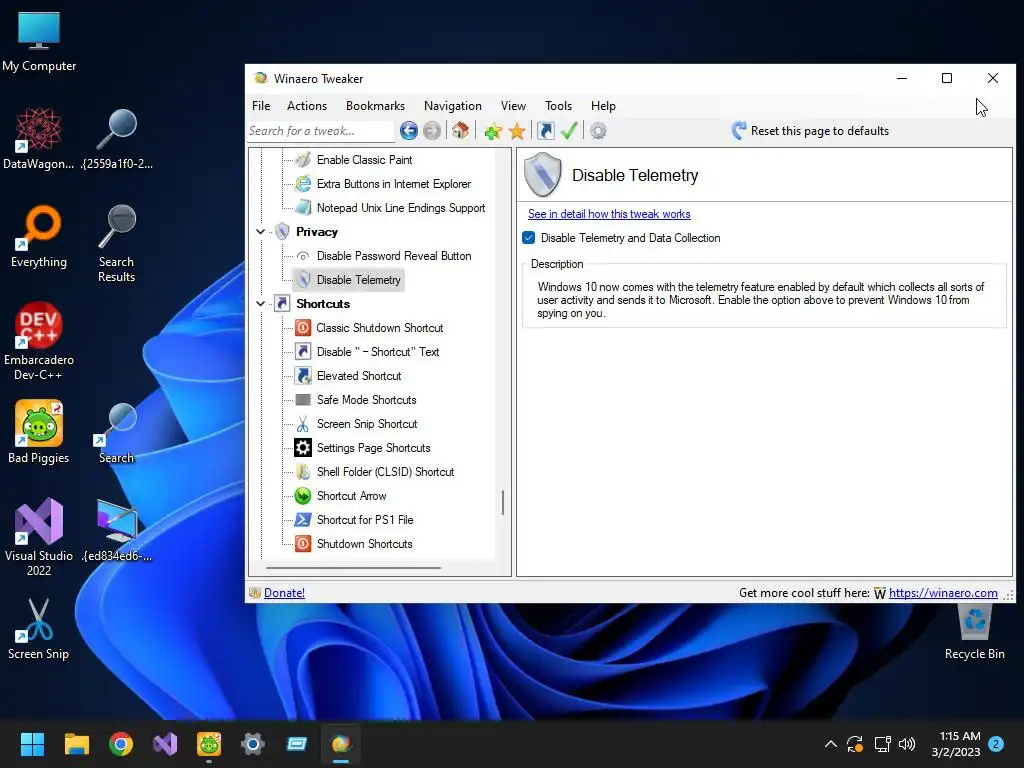Open File Explorer from the taskbar
This screenshot has width=1024, height=768.
tap(77, 744)
